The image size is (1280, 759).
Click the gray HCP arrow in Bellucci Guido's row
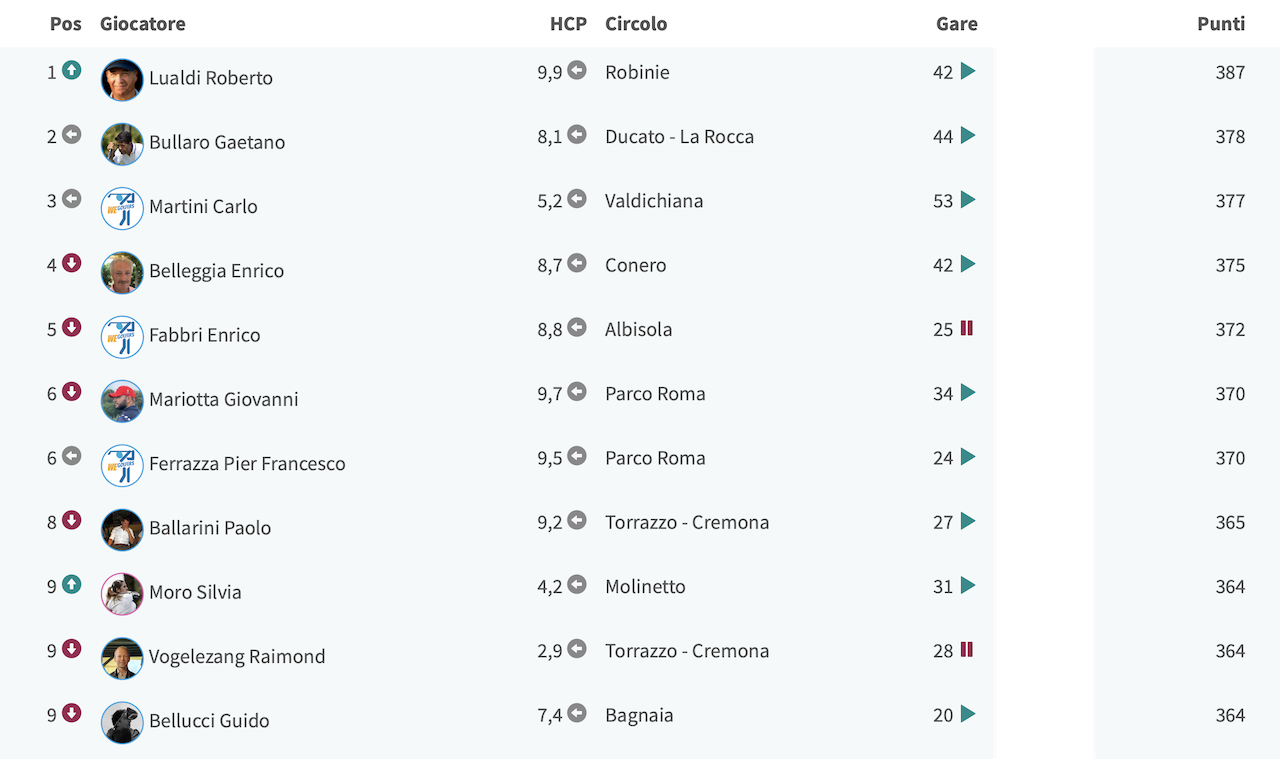[x=577, y=713]
